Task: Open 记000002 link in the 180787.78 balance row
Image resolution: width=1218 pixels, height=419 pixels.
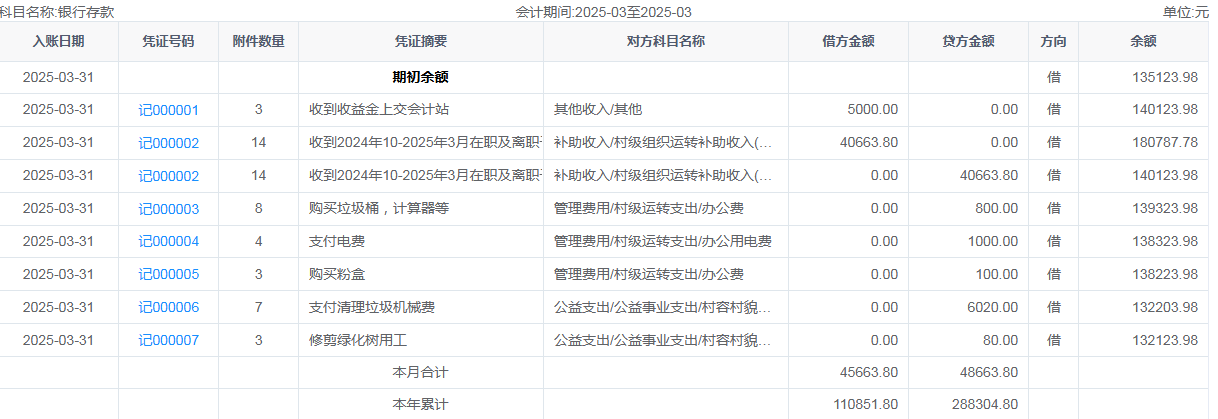Action: point(168,143)
